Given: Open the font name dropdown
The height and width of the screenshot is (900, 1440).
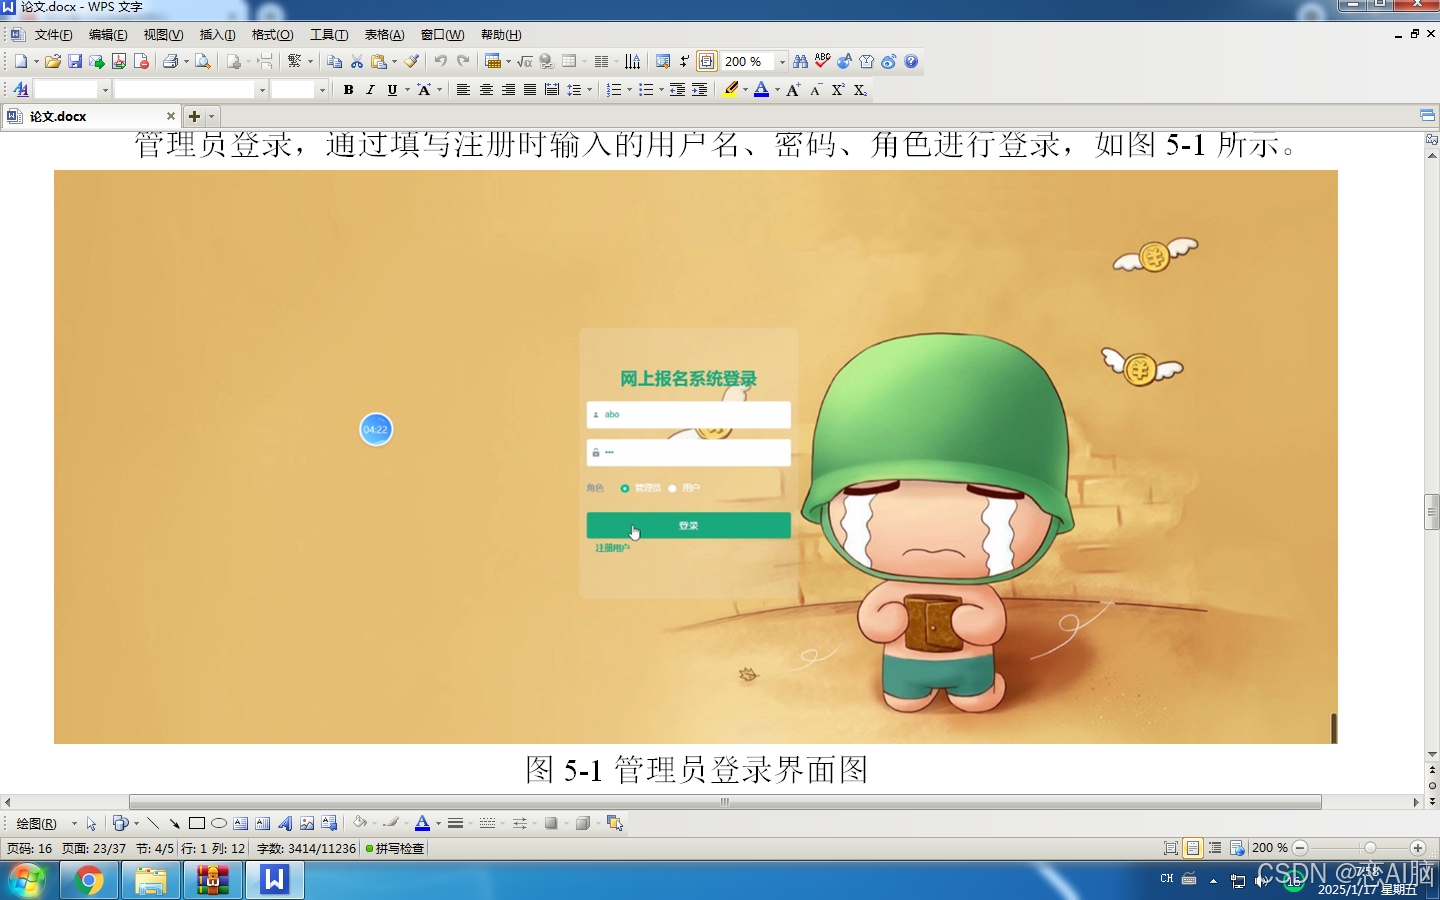Looking at the screenshot, I should [x=262, y=90].
